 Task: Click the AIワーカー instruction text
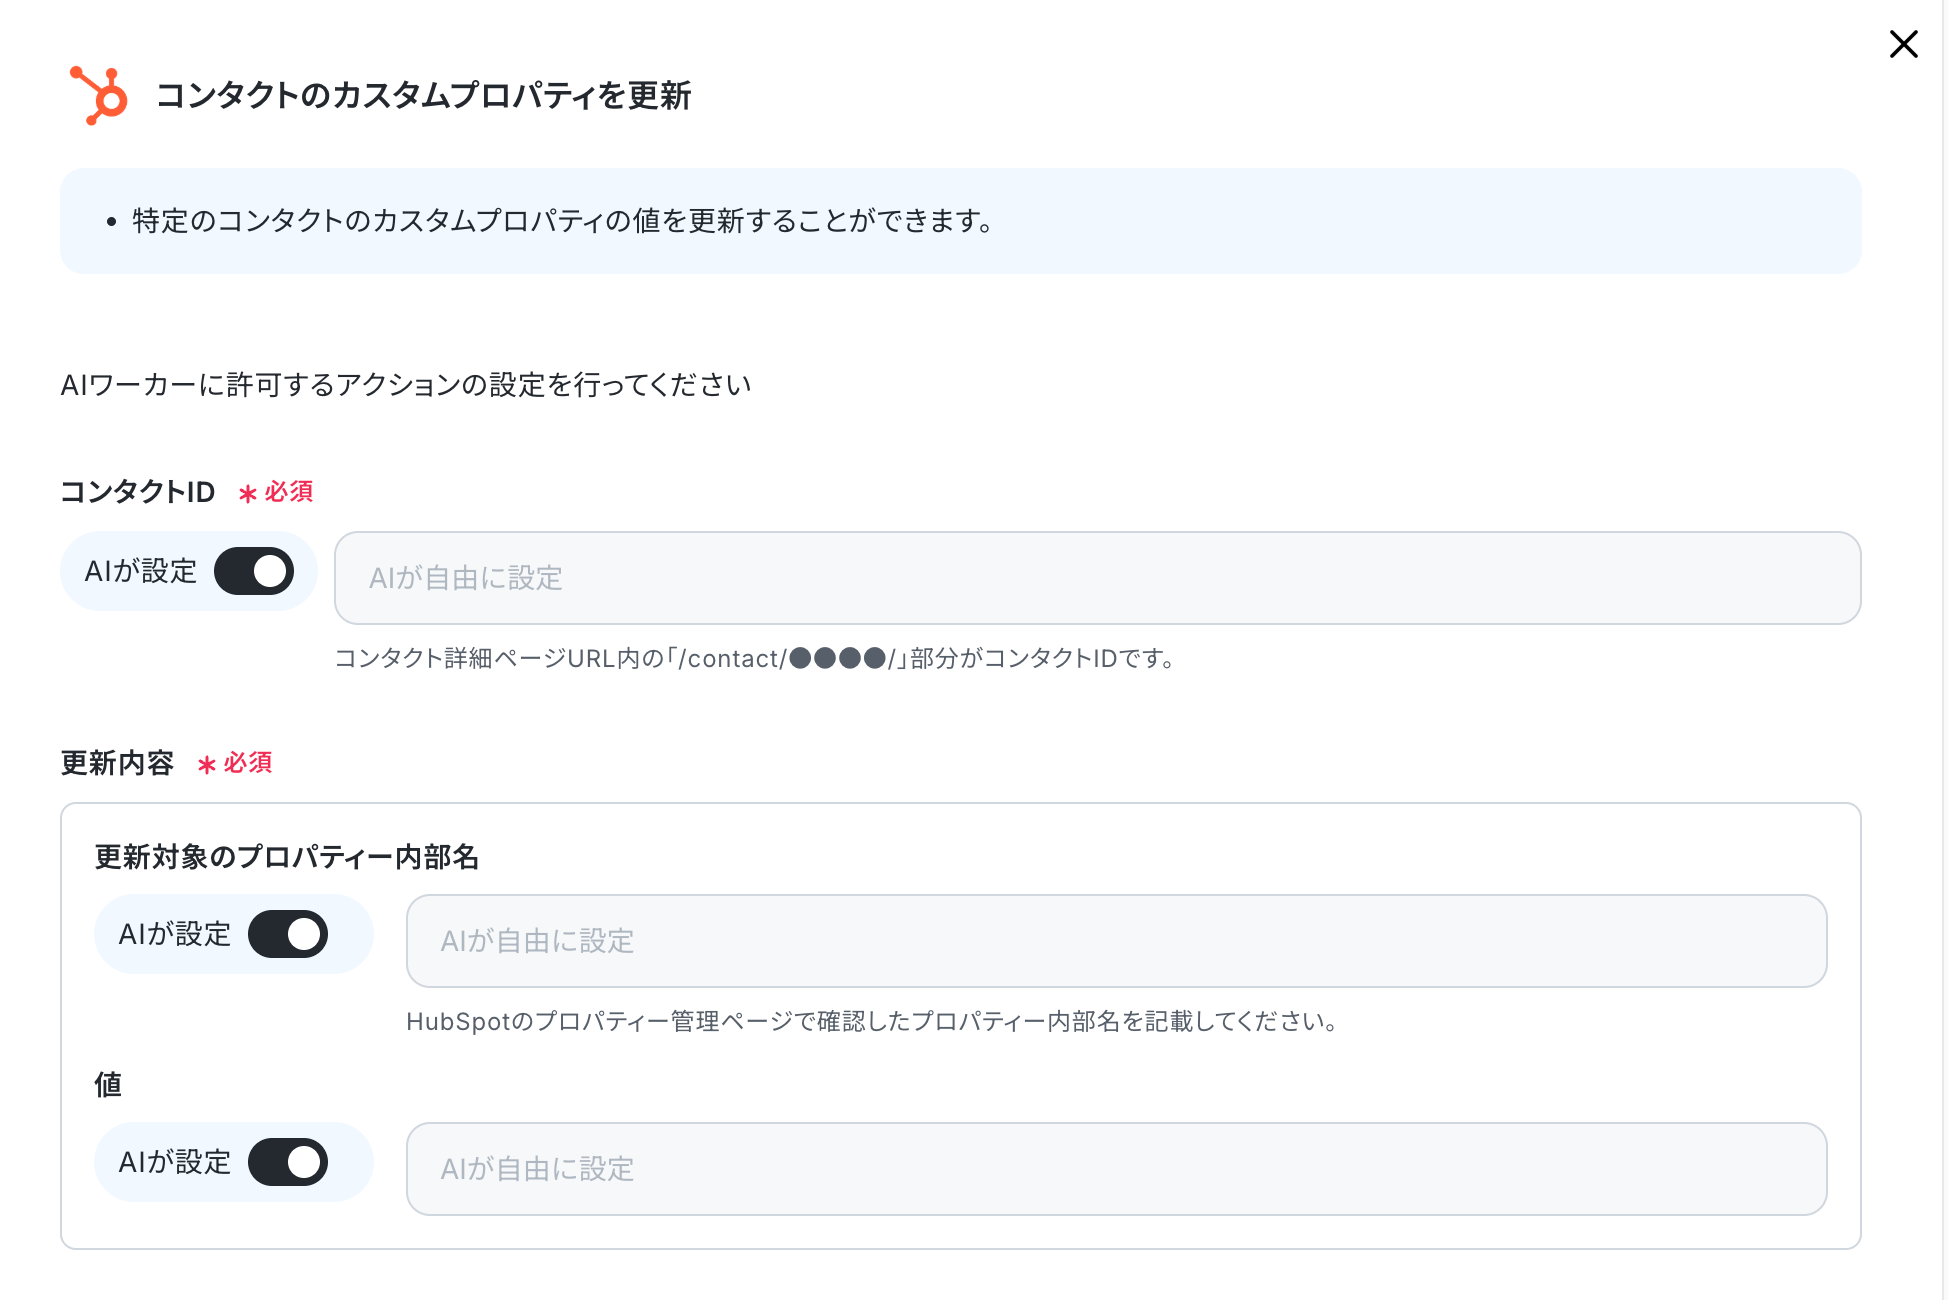406,385
